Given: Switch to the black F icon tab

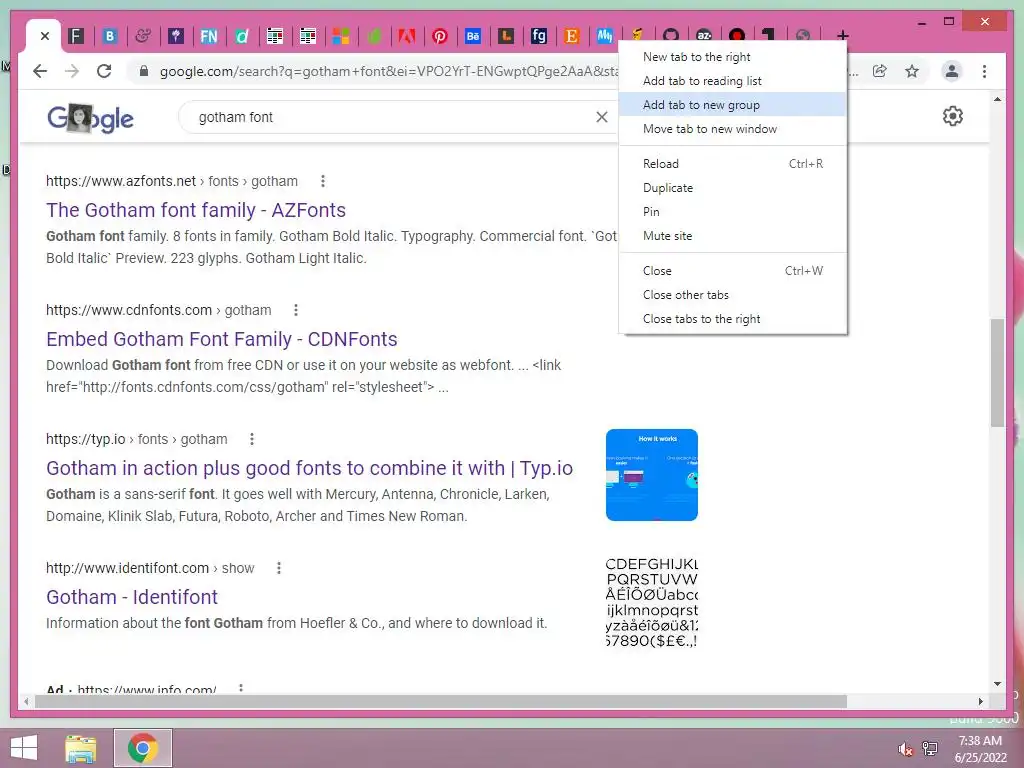Looking at the screenshot, I should pyautogui.click(x=76, y=36).
